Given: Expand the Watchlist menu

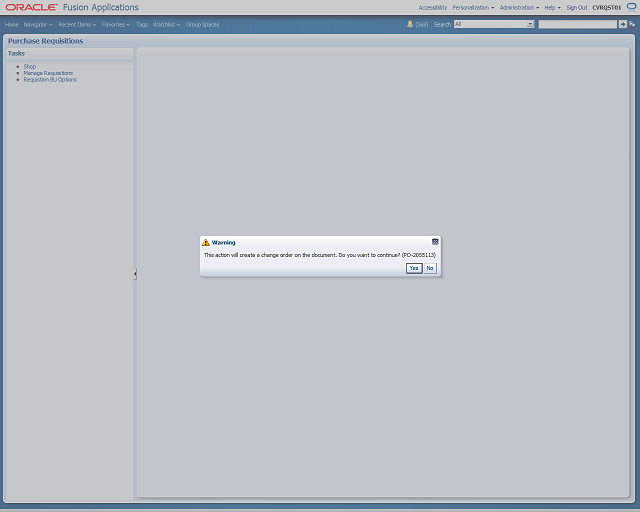Looking at the screenshot, I should (167, 24).
